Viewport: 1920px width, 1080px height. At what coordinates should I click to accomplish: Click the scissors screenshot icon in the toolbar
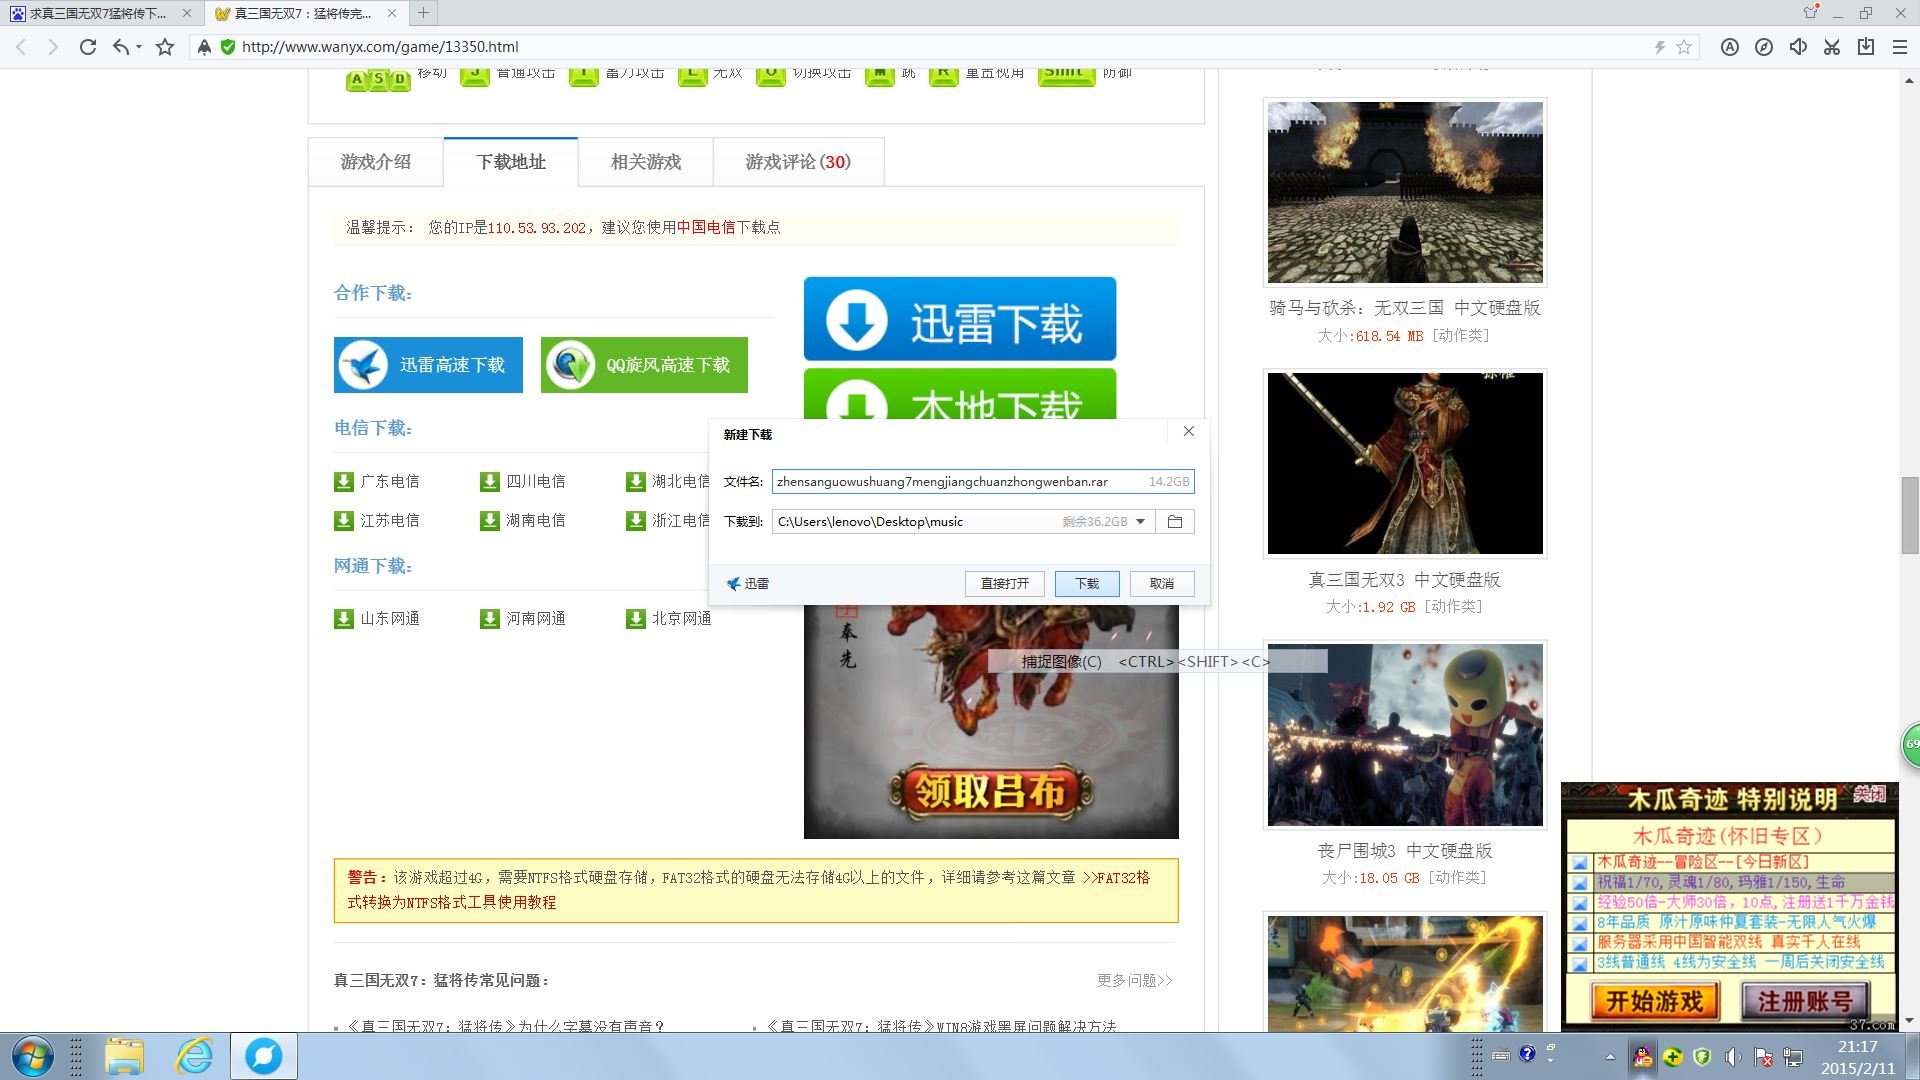click(x=1832, y=47)
